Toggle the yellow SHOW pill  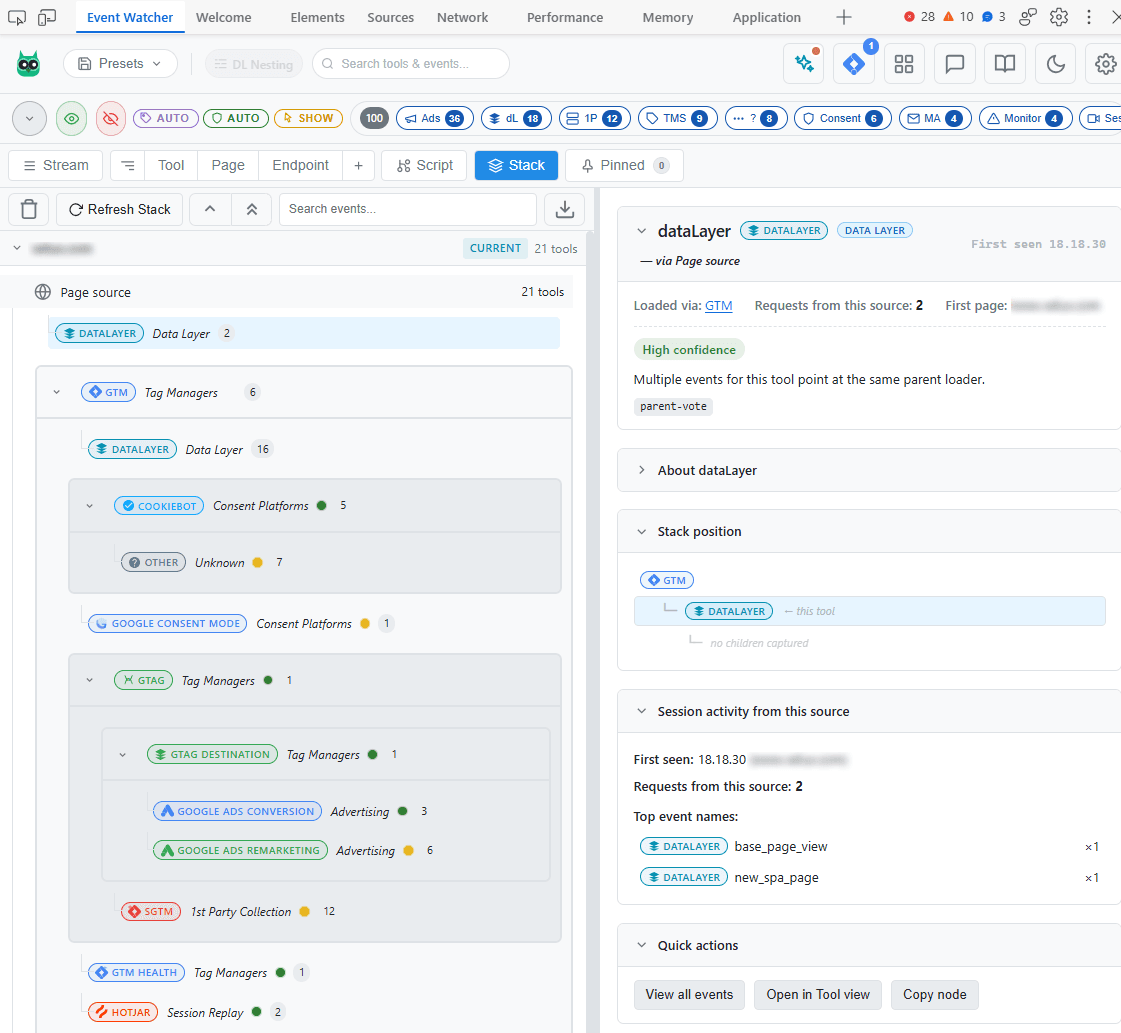point(308,118)
